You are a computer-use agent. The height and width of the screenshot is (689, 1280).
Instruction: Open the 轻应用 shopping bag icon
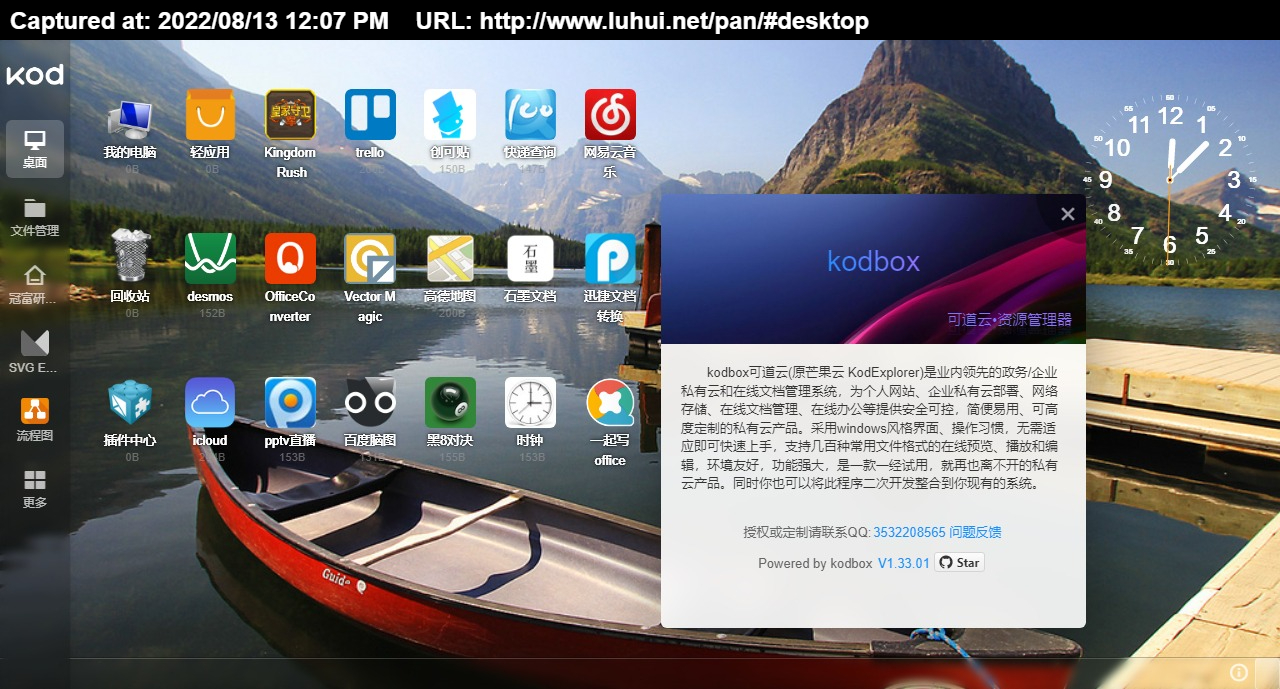210,115
